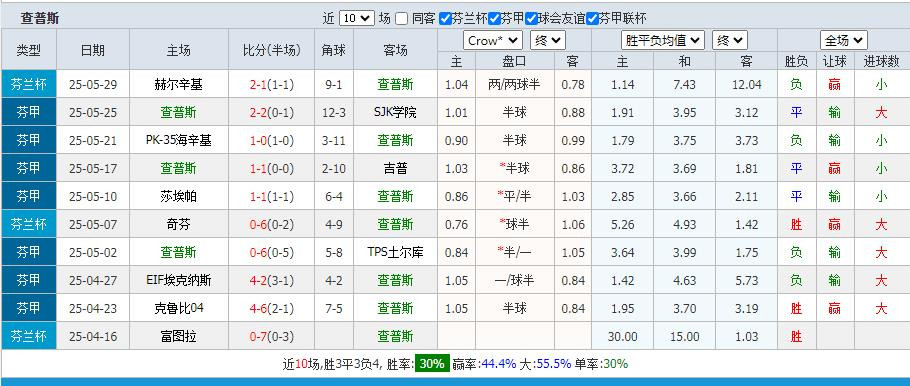Open the SJK学院 away team link

[x=395, y=113]
